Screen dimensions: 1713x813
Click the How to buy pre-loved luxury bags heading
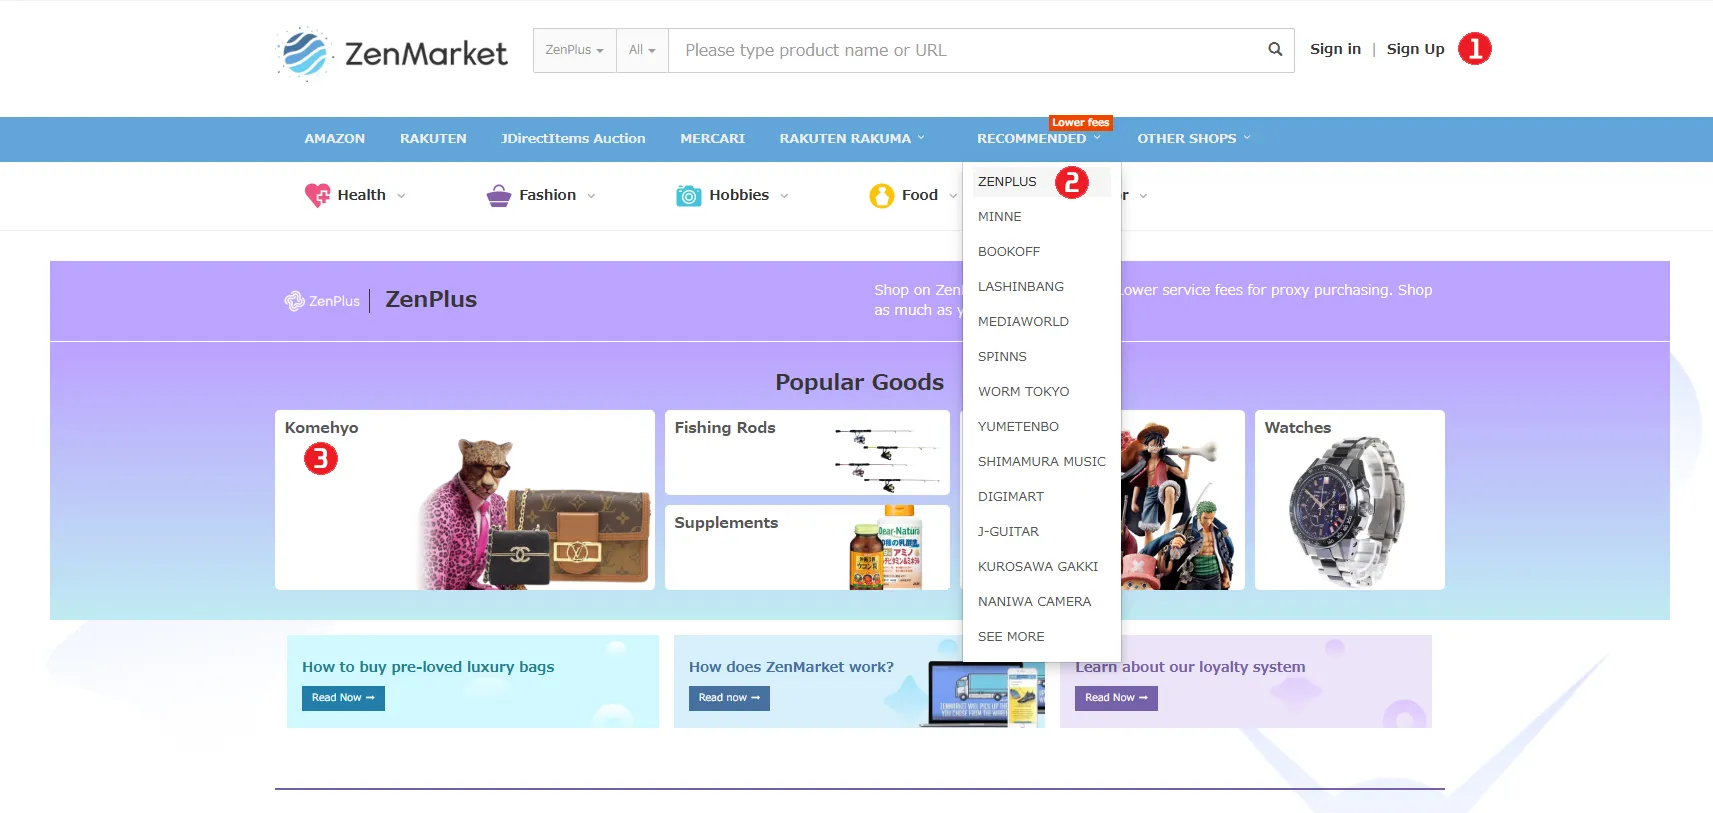(x=428, y=667)
